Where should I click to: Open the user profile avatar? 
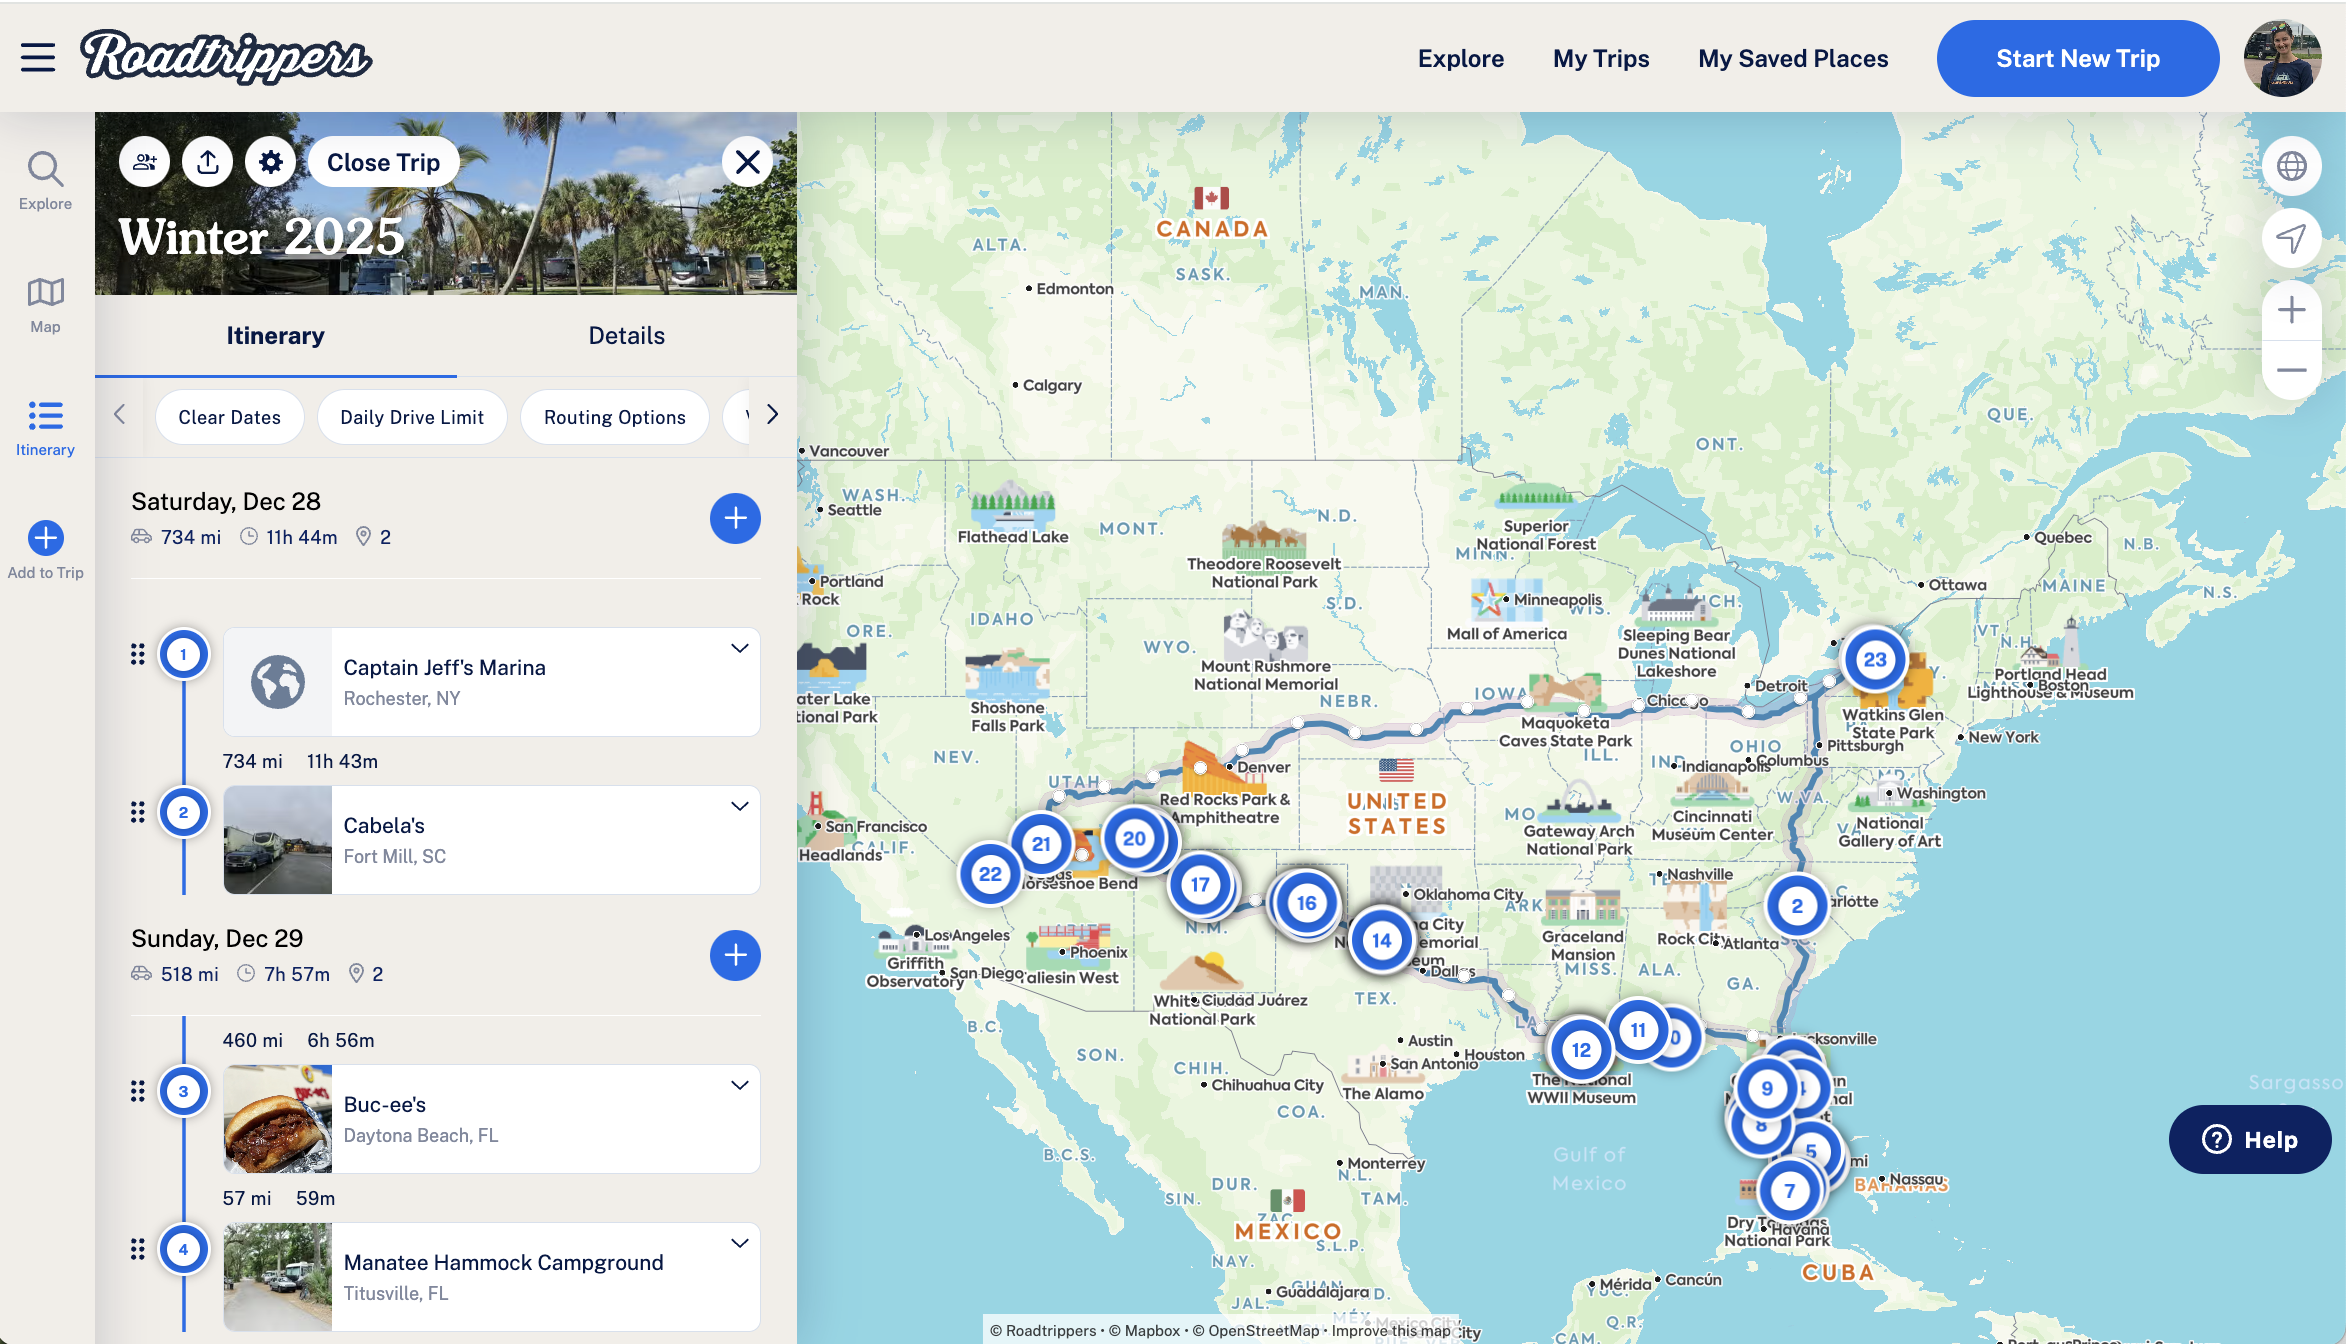(2282, 58)
